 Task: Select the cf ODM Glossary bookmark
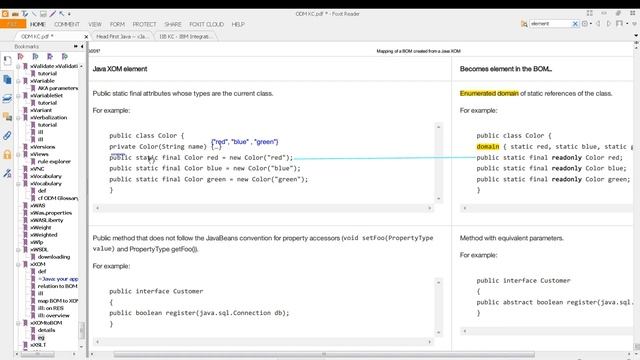(58, 198)
